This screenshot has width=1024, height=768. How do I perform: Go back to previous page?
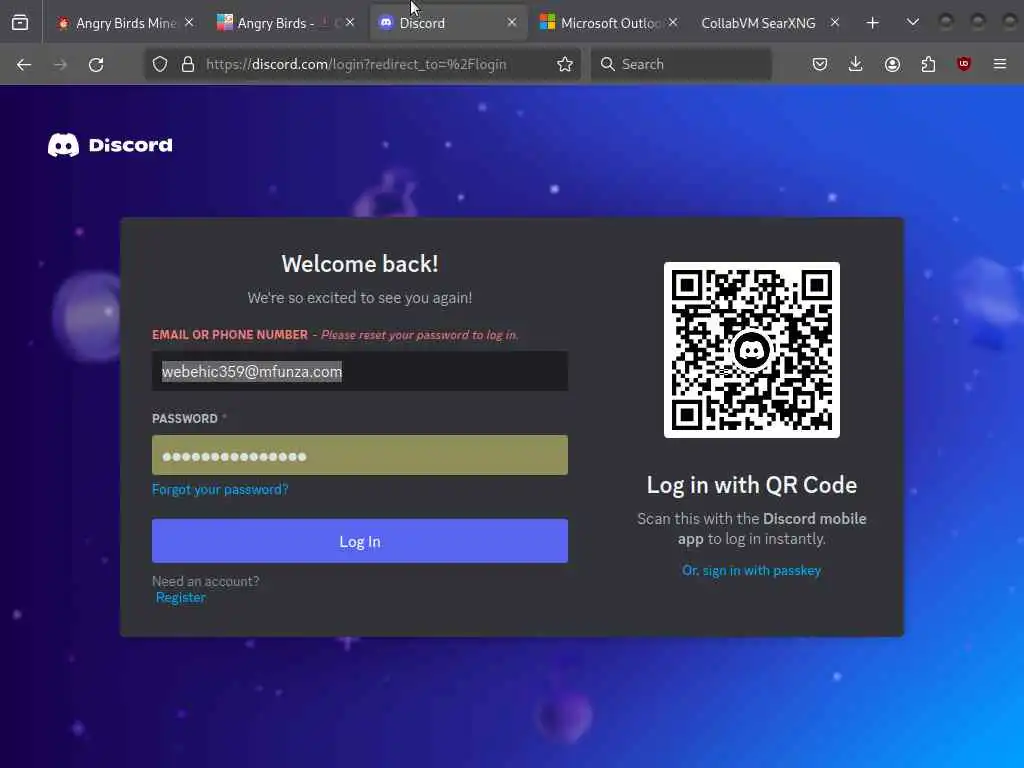click(24, 64)
